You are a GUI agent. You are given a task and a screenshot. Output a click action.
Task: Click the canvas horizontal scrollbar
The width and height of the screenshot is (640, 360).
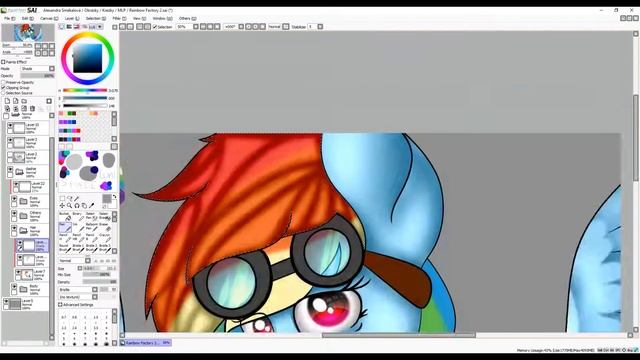pyautogui.click(x=398, y=335)
